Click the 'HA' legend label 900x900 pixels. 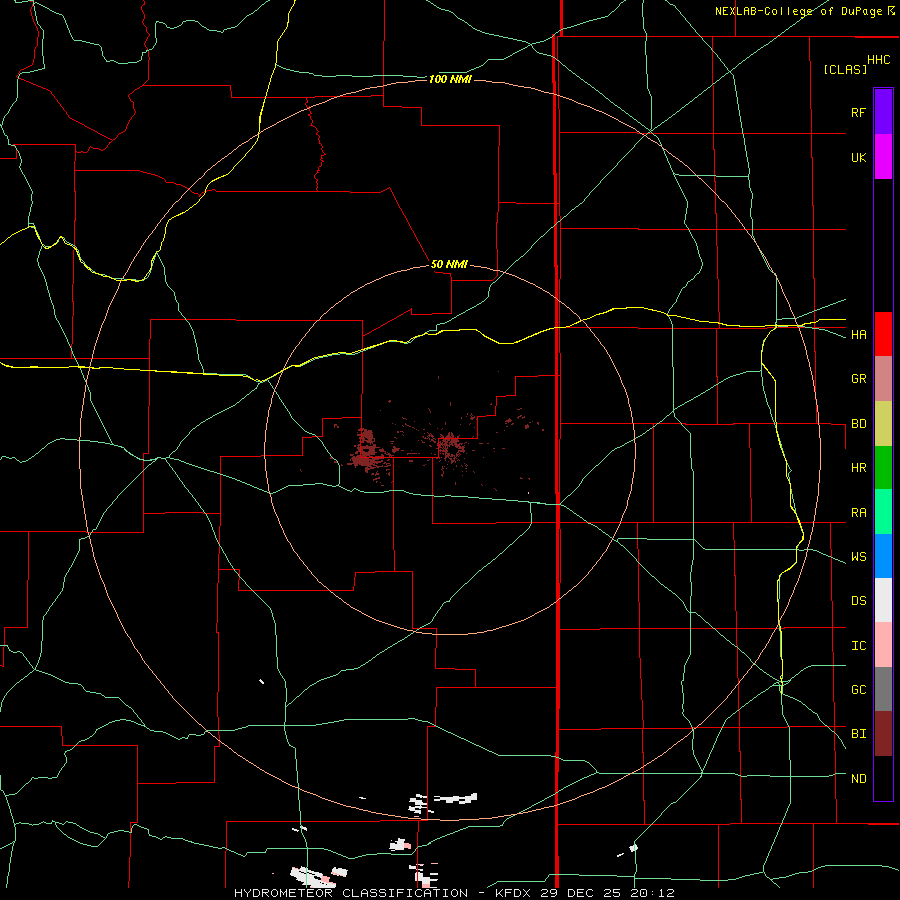[x=858, y=335]
